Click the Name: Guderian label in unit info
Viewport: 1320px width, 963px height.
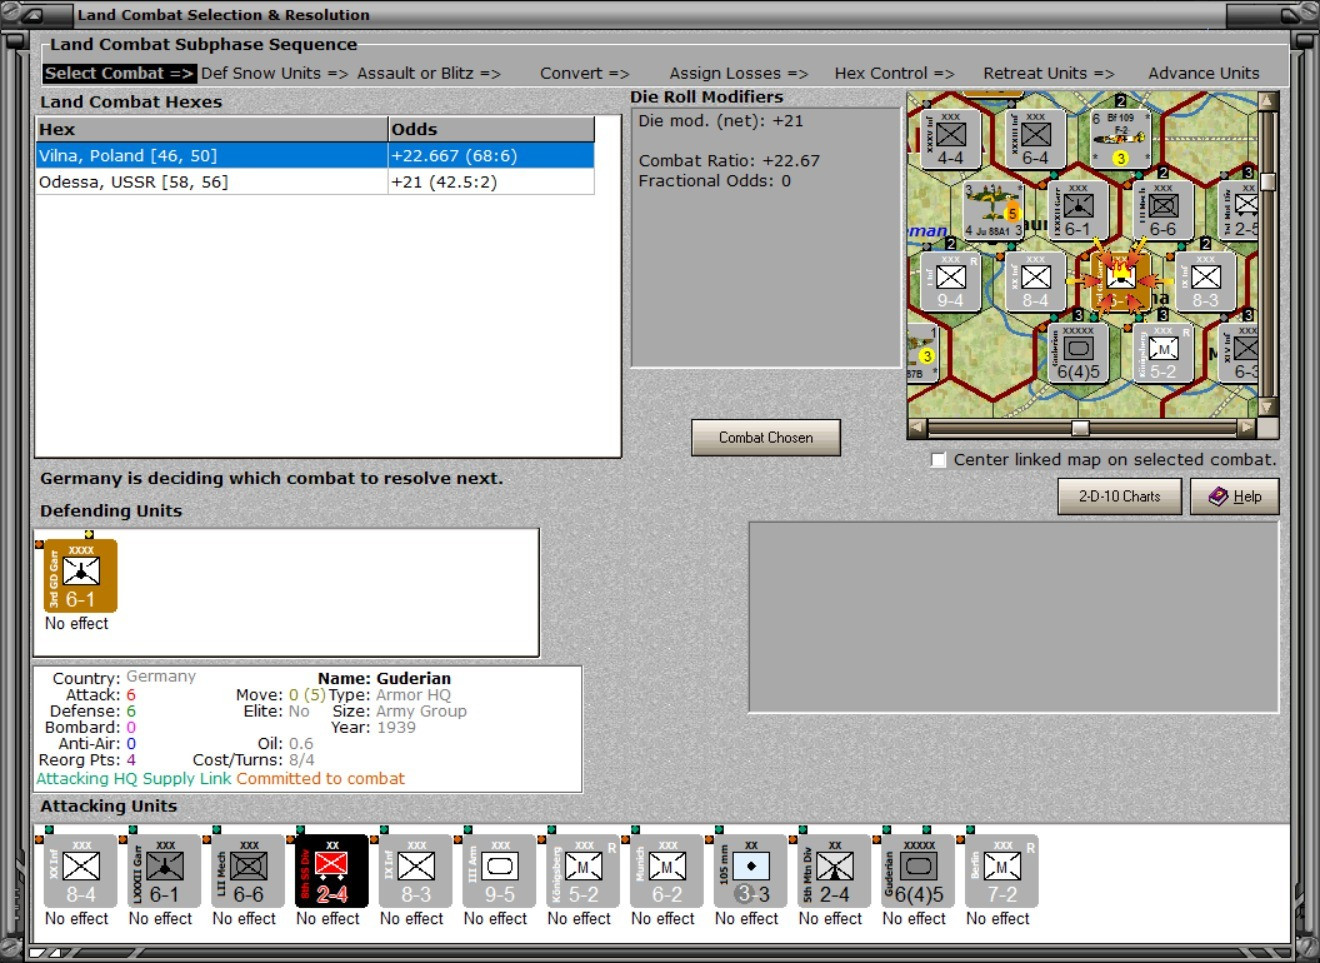[x=384, y=678]
